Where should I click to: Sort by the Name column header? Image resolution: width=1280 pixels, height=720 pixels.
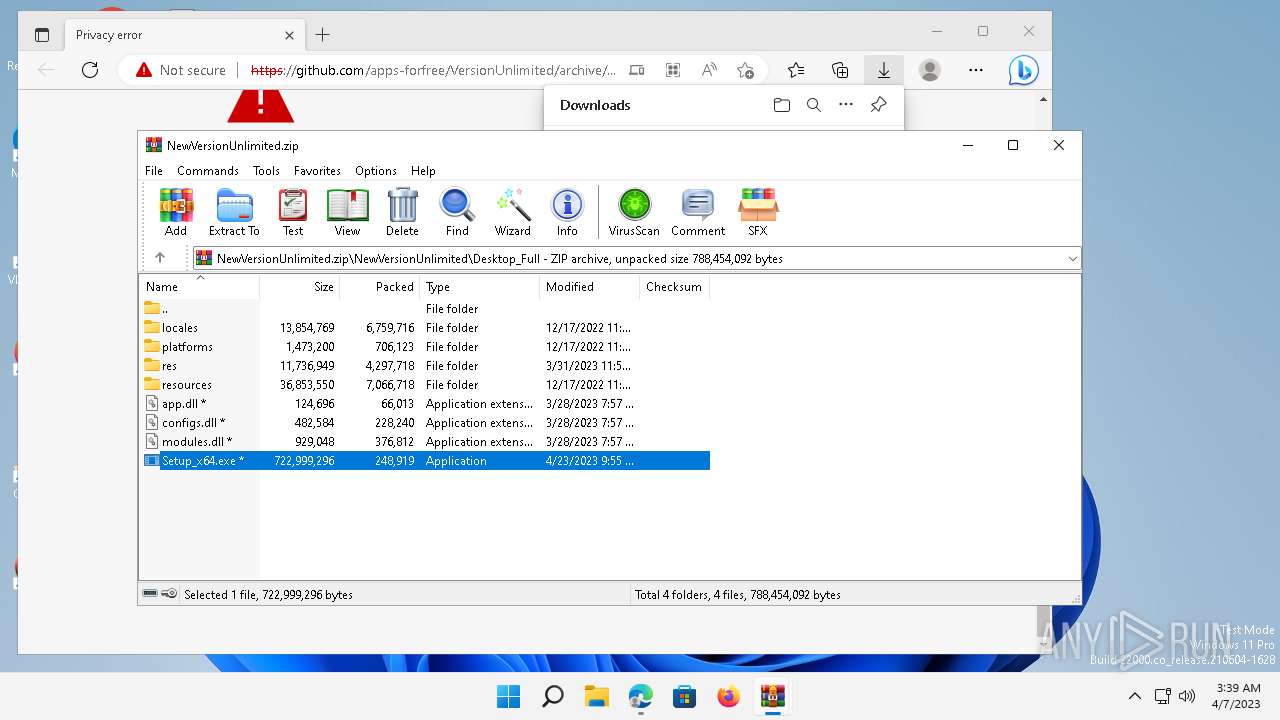[200, 287]
